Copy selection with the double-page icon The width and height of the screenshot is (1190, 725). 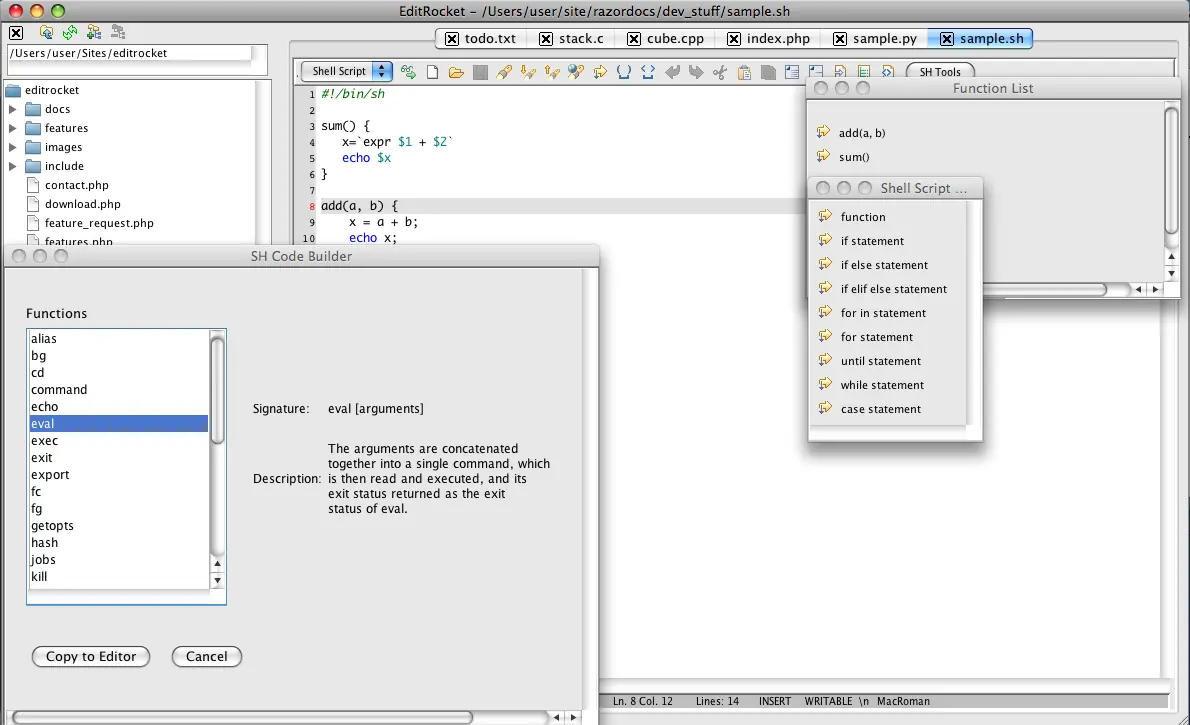coord(768,72)
